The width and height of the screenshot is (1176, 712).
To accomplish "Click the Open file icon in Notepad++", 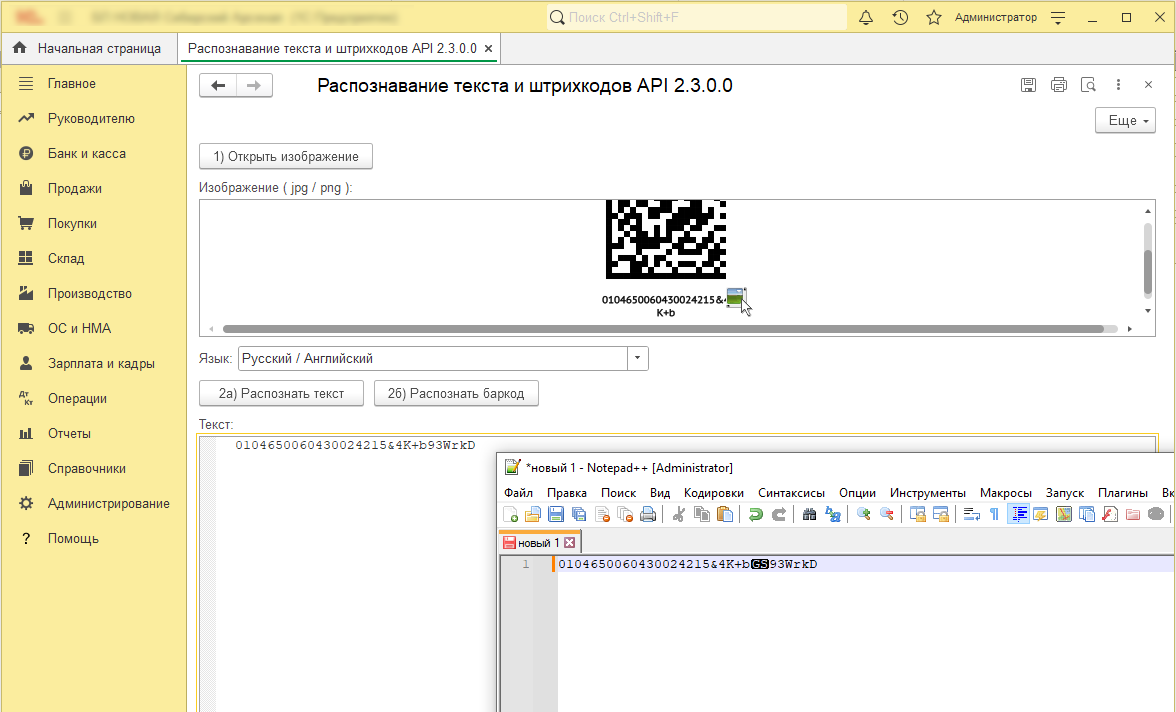I will (x=532, y=514).
